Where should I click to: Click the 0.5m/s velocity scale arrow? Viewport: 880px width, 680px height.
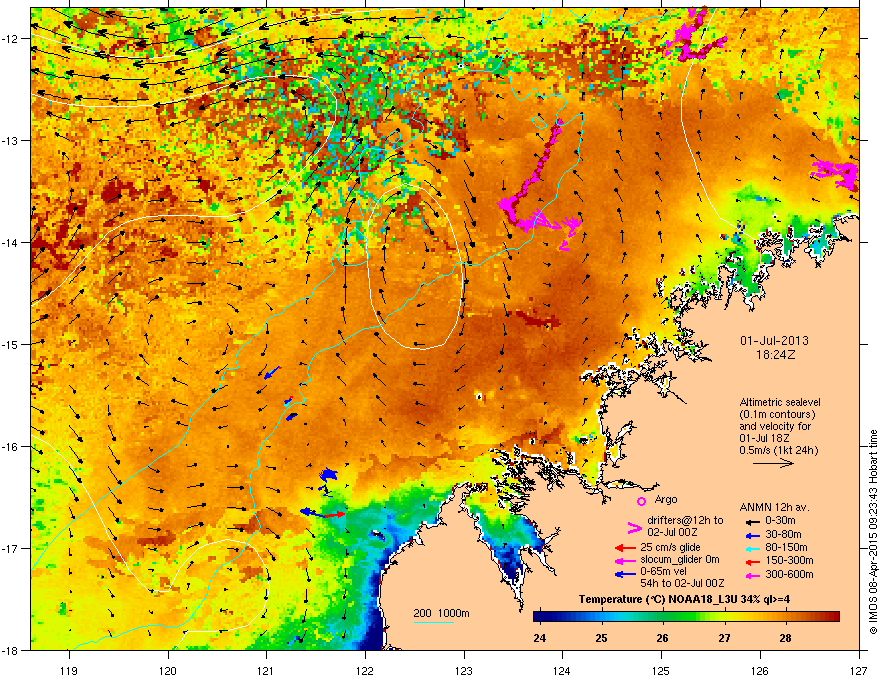[x=773, y=463]
